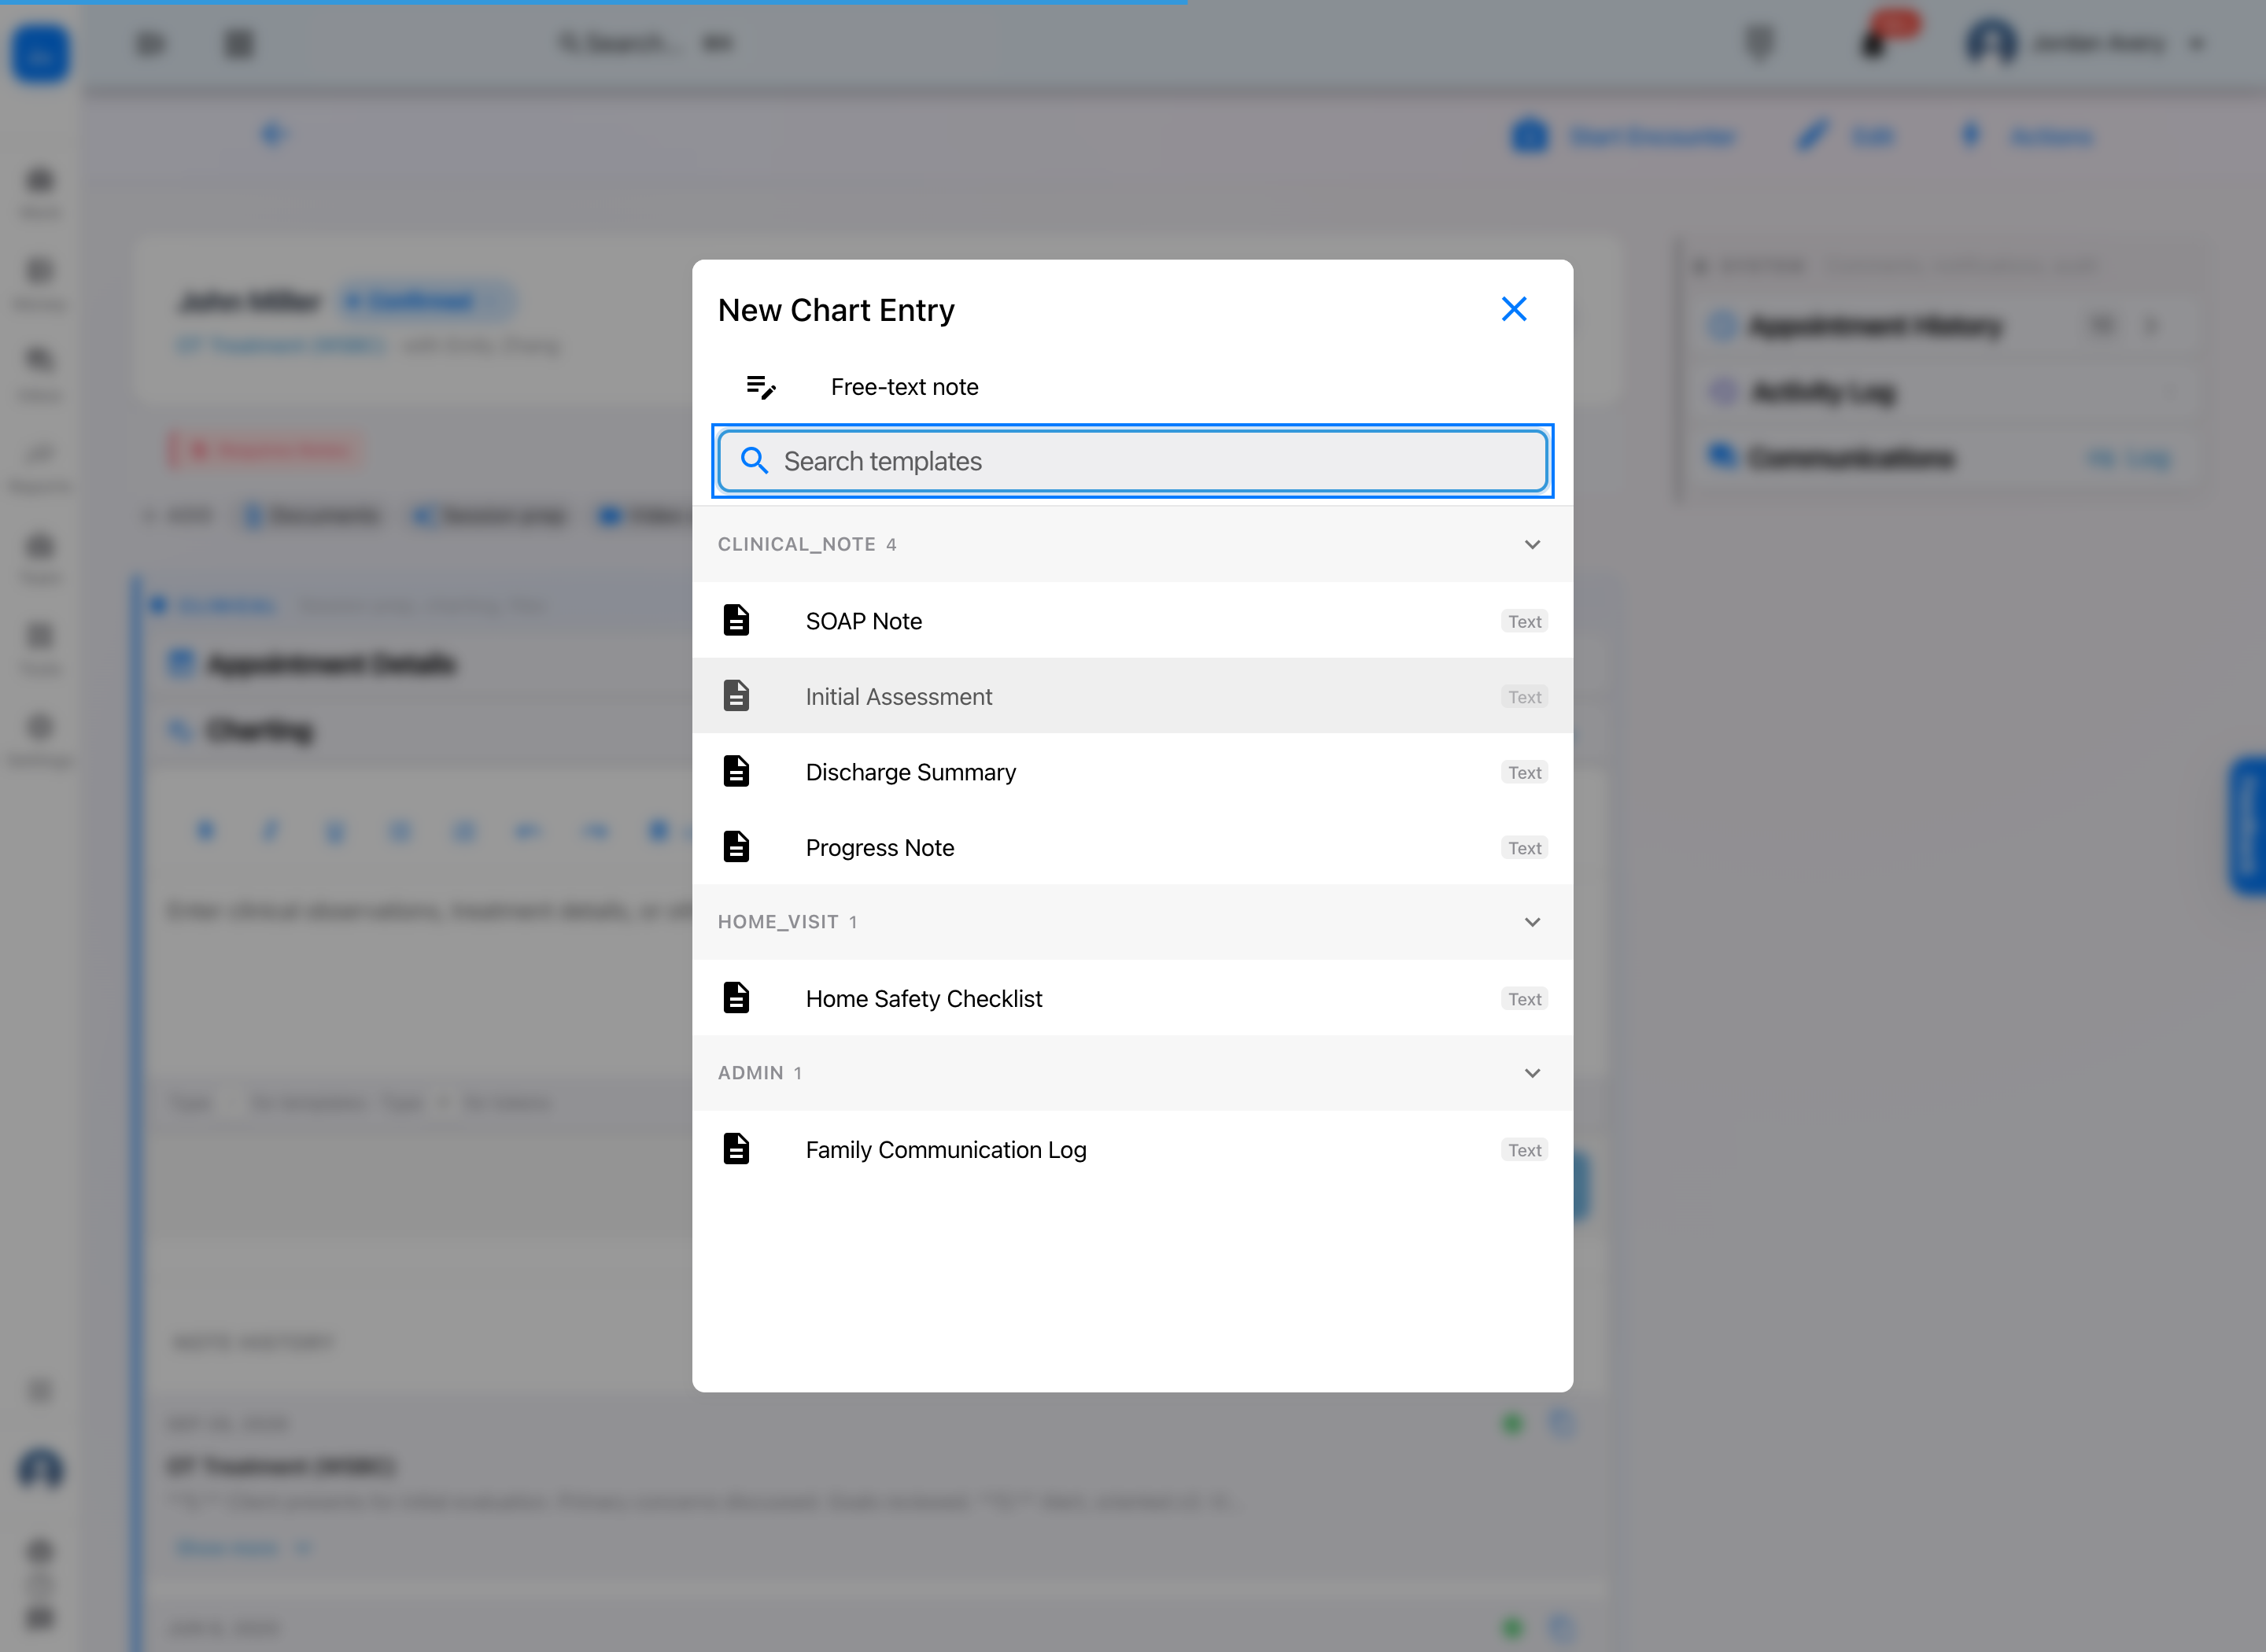Focus the Search templates field
2266x1652 pixels.
[1132, 461]
